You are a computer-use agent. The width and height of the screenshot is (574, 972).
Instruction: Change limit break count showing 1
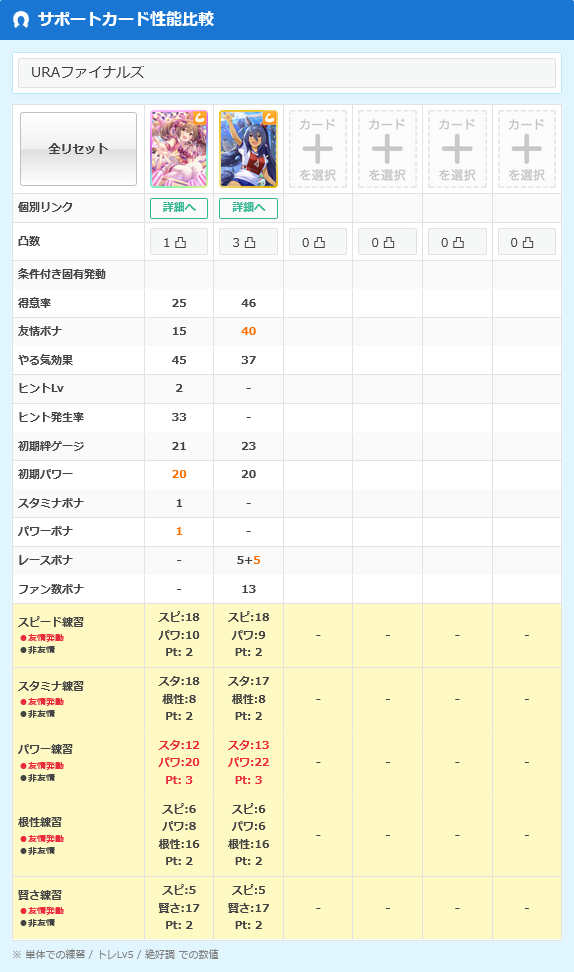click(179, 242)
